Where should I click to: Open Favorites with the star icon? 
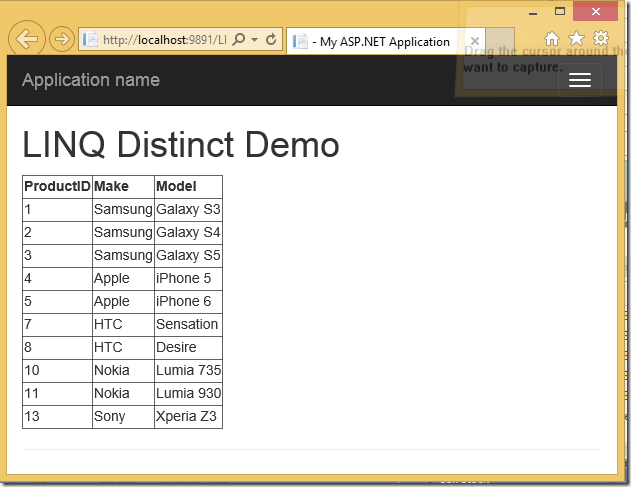[576, 39]
